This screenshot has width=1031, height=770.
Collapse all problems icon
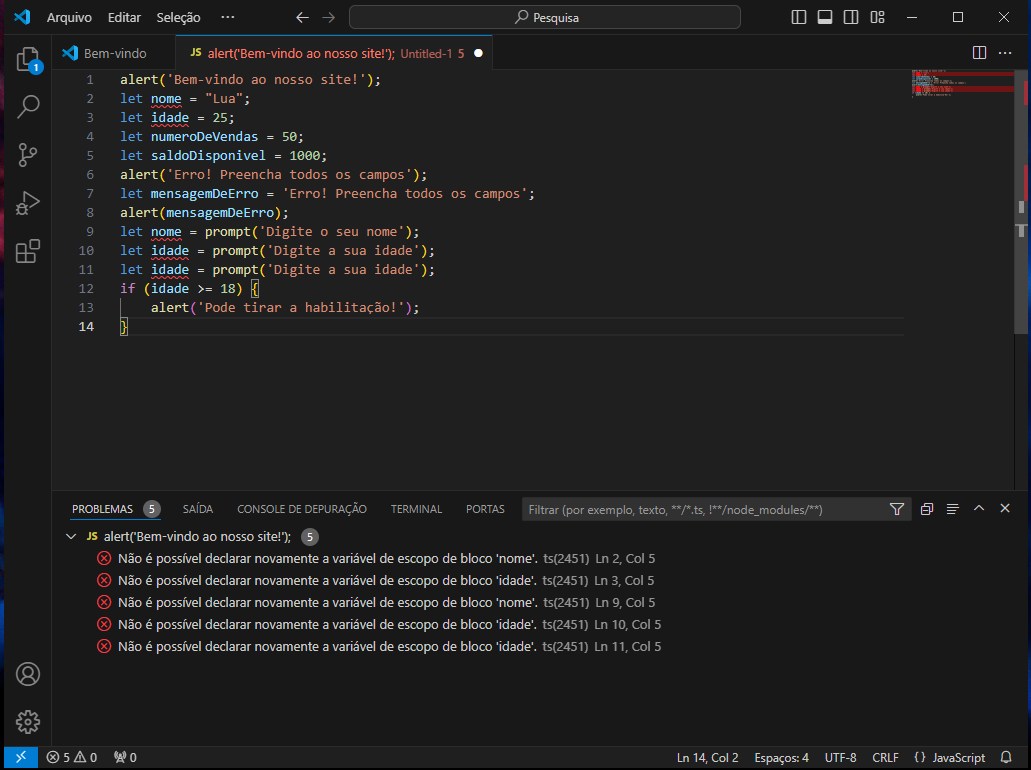pyautogui.click(x=926, y=509)
